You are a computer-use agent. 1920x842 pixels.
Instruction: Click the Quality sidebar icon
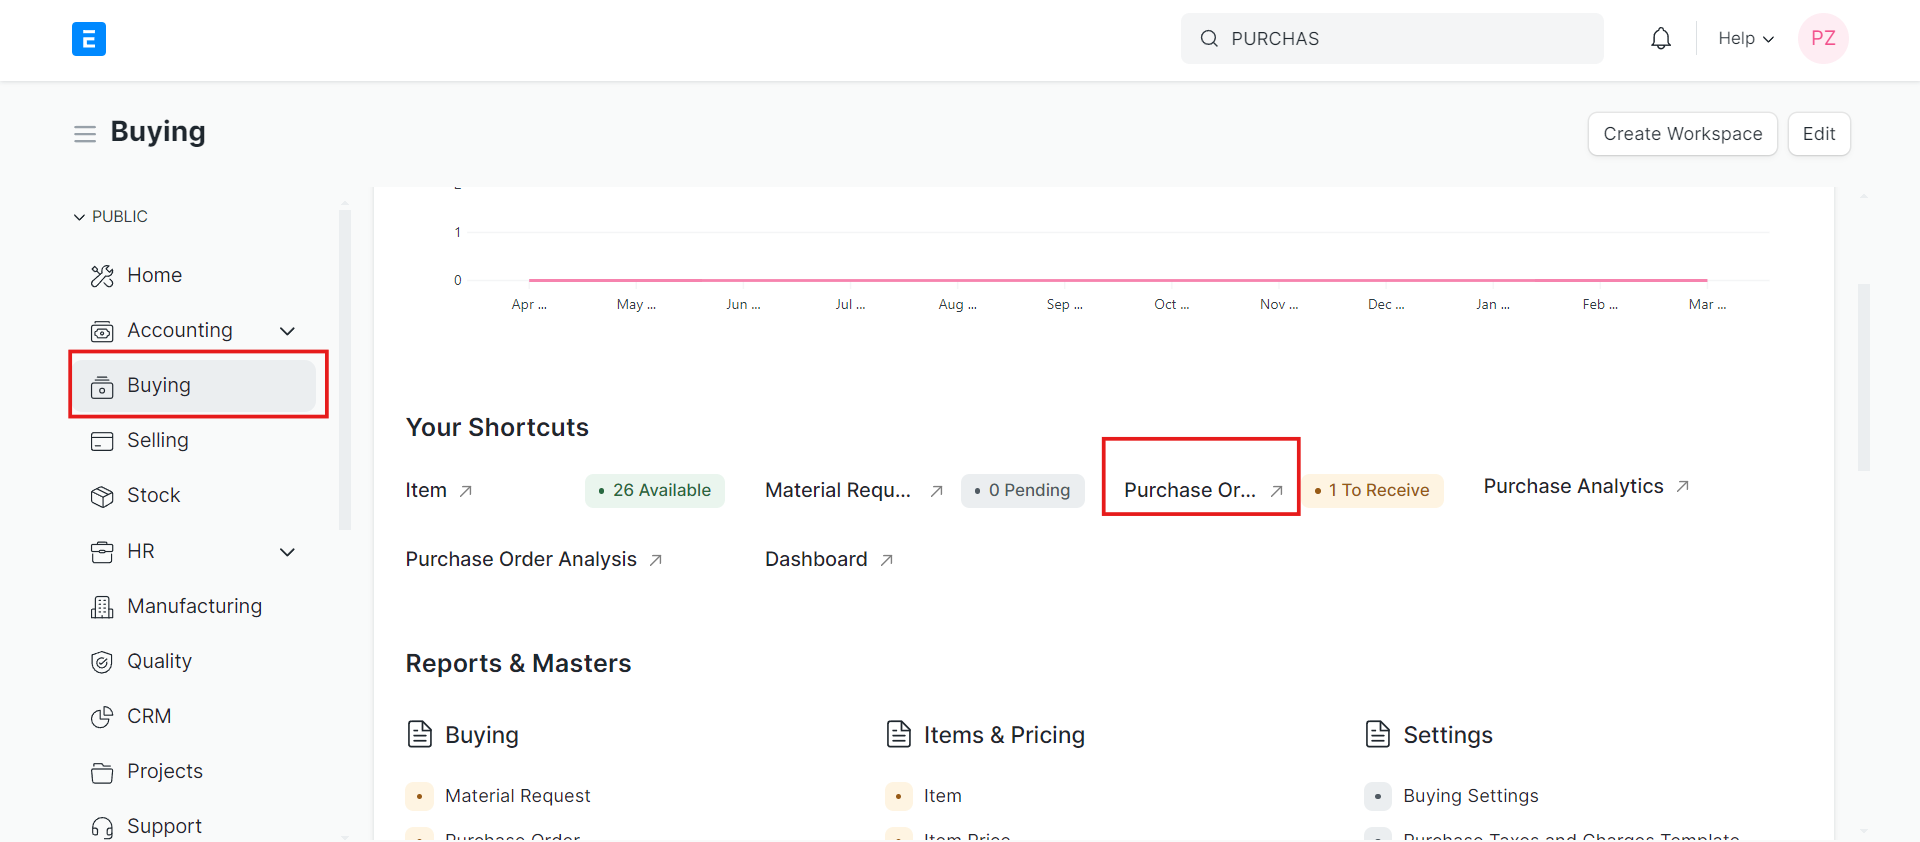[x=102, y=662]
